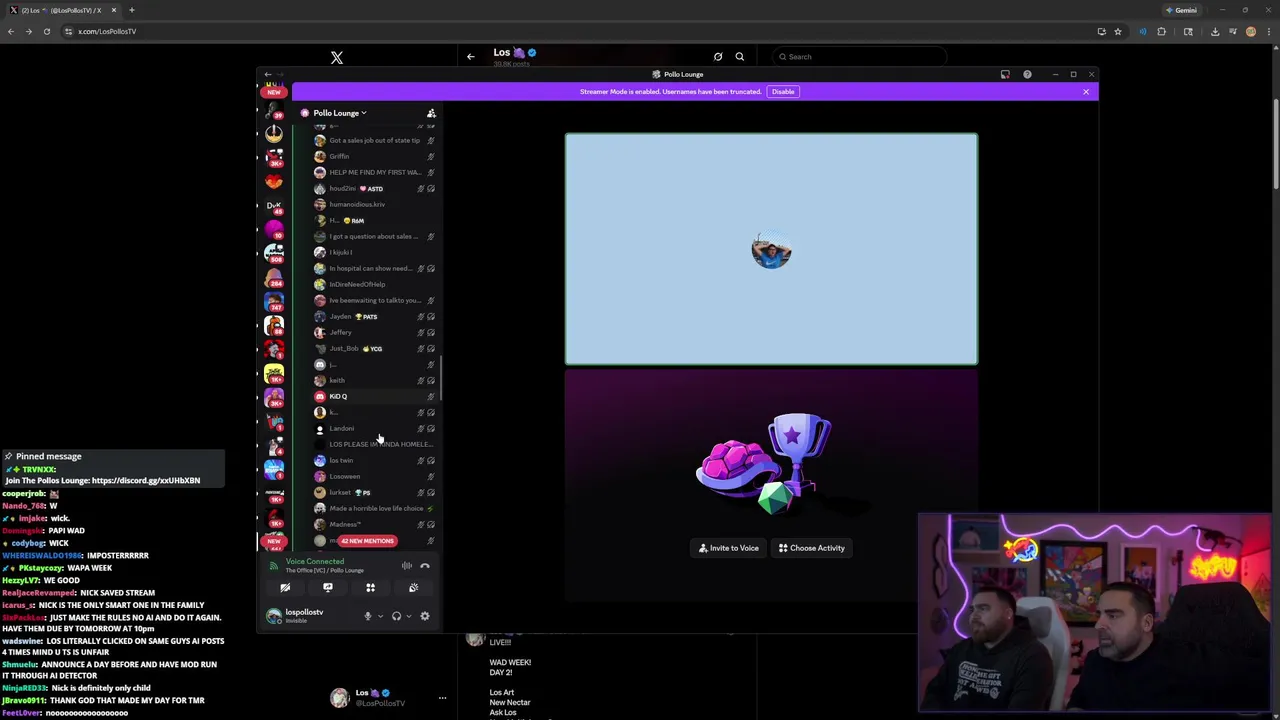This screenshot has height=720, width=1280.
Task: Select voice user InDireNeedOfHelp
Action: click(374, 284)
